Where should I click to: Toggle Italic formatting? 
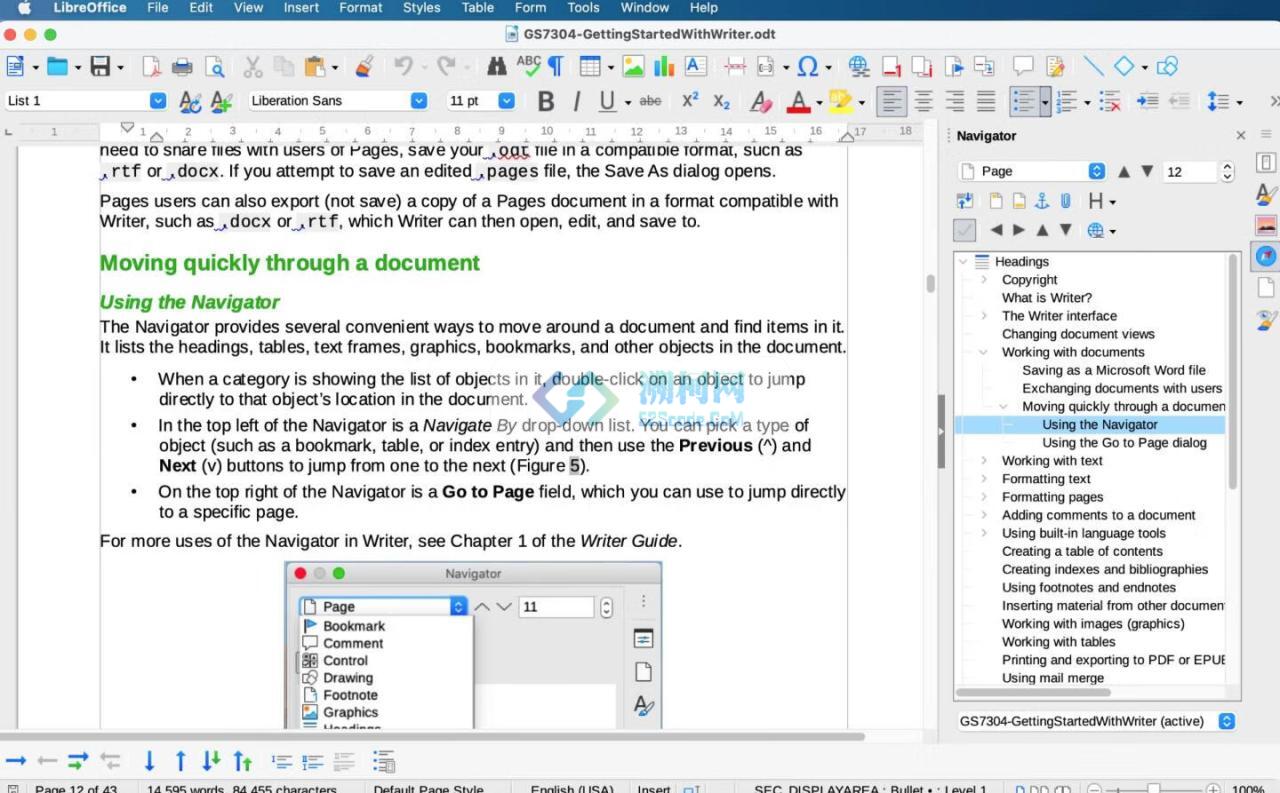576,101
